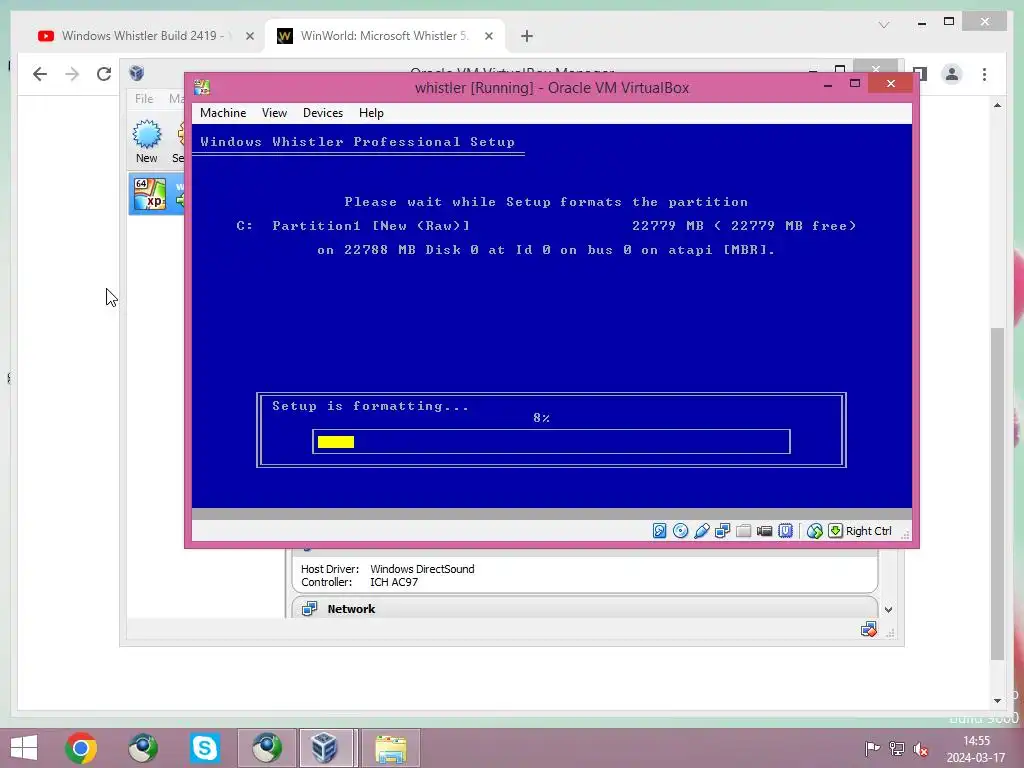Reload the browser page
The width and height of the screenshot is (1024, 768).
(104, 74)
